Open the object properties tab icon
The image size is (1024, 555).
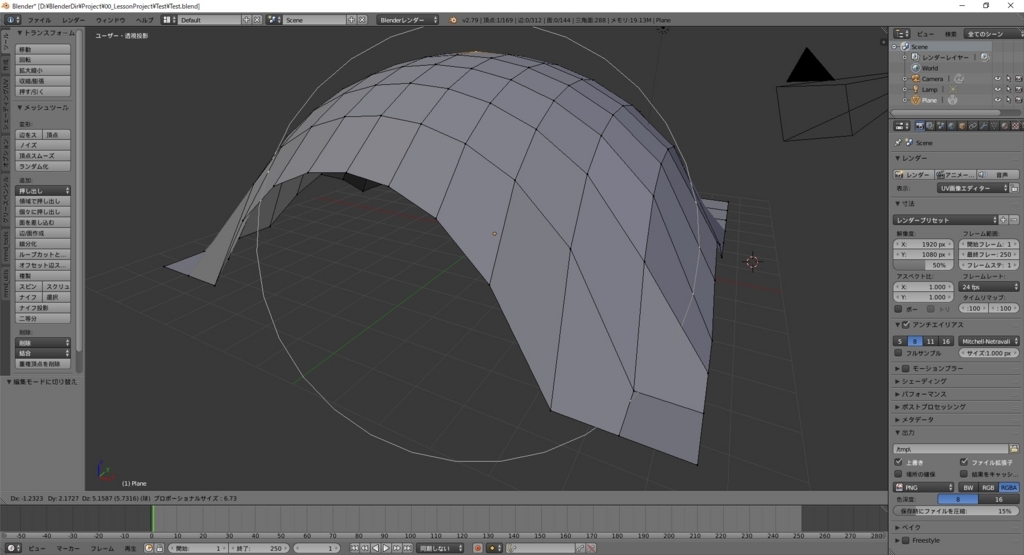(962, 126)
